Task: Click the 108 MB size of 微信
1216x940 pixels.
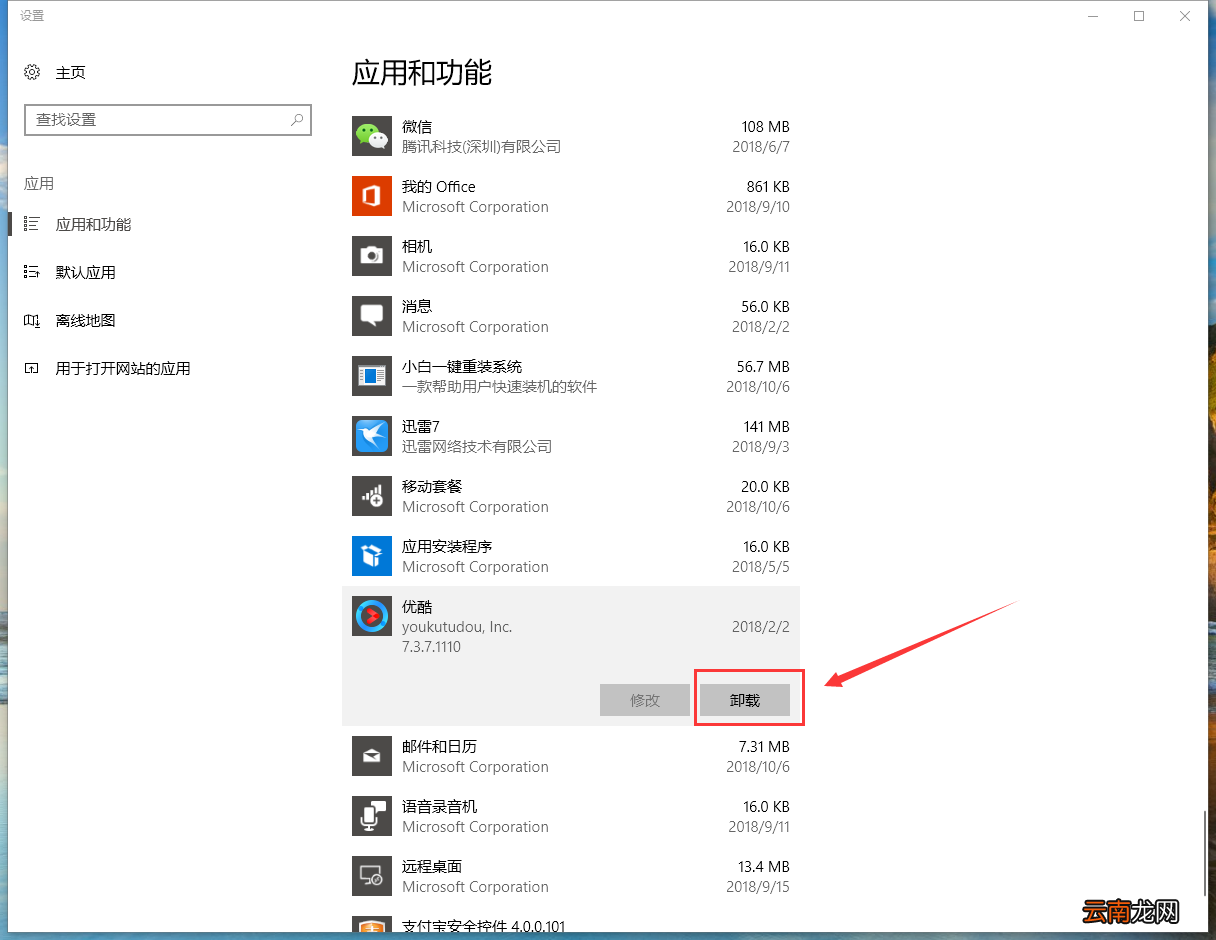Action: 766,127
